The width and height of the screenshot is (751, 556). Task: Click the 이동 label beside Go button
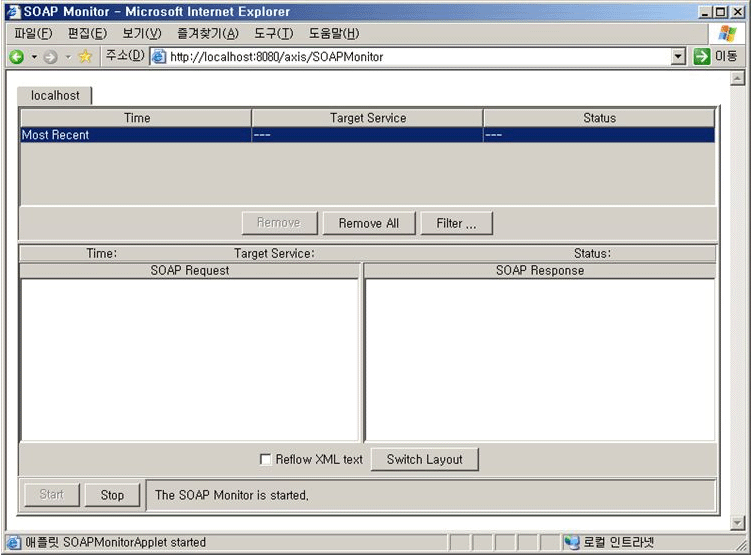(726, 57)
